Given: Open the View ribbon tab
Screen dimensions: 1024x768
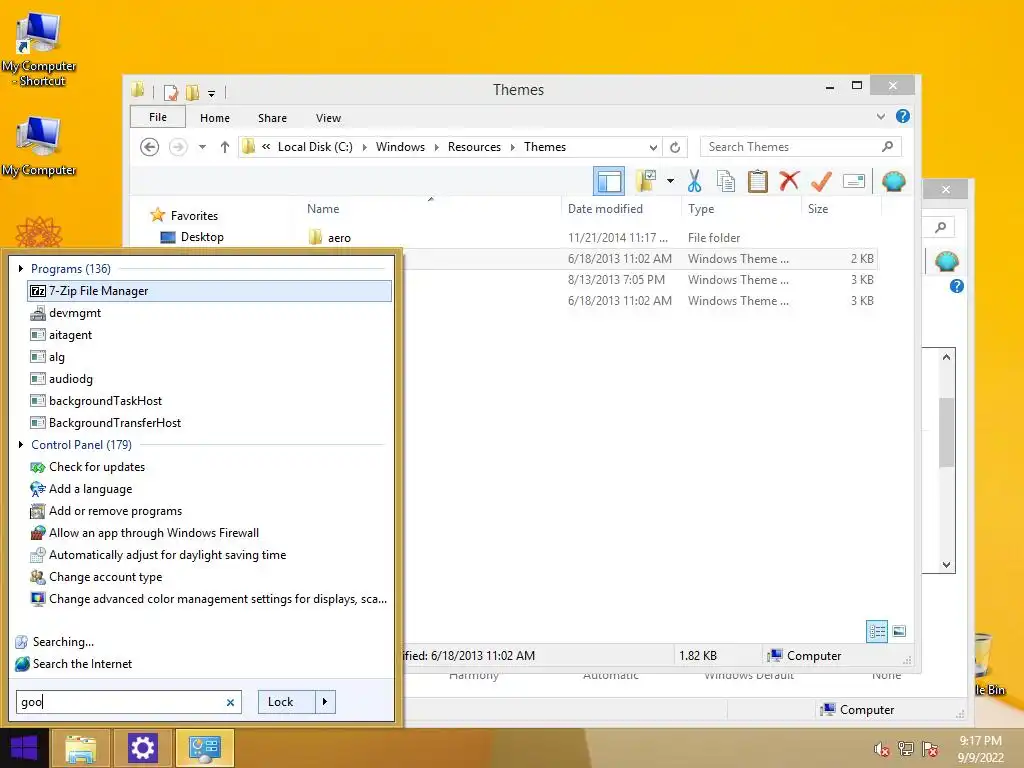Looking at the screenshot, I should point(328,118).
